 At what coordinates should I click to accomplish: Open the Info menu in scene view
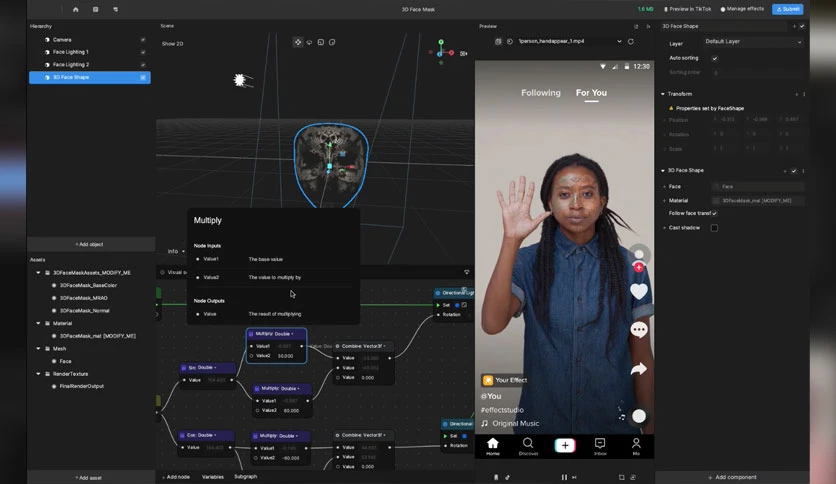coord(176,251)
